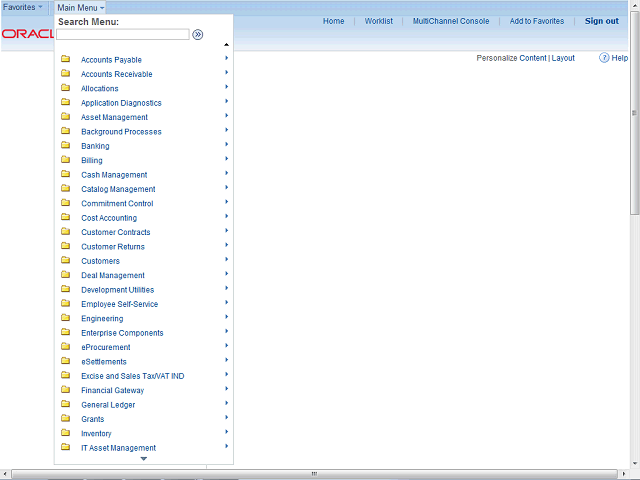Click the Accounts Receivable folder icon
640x480 pixels.
[x=65, y=73]
